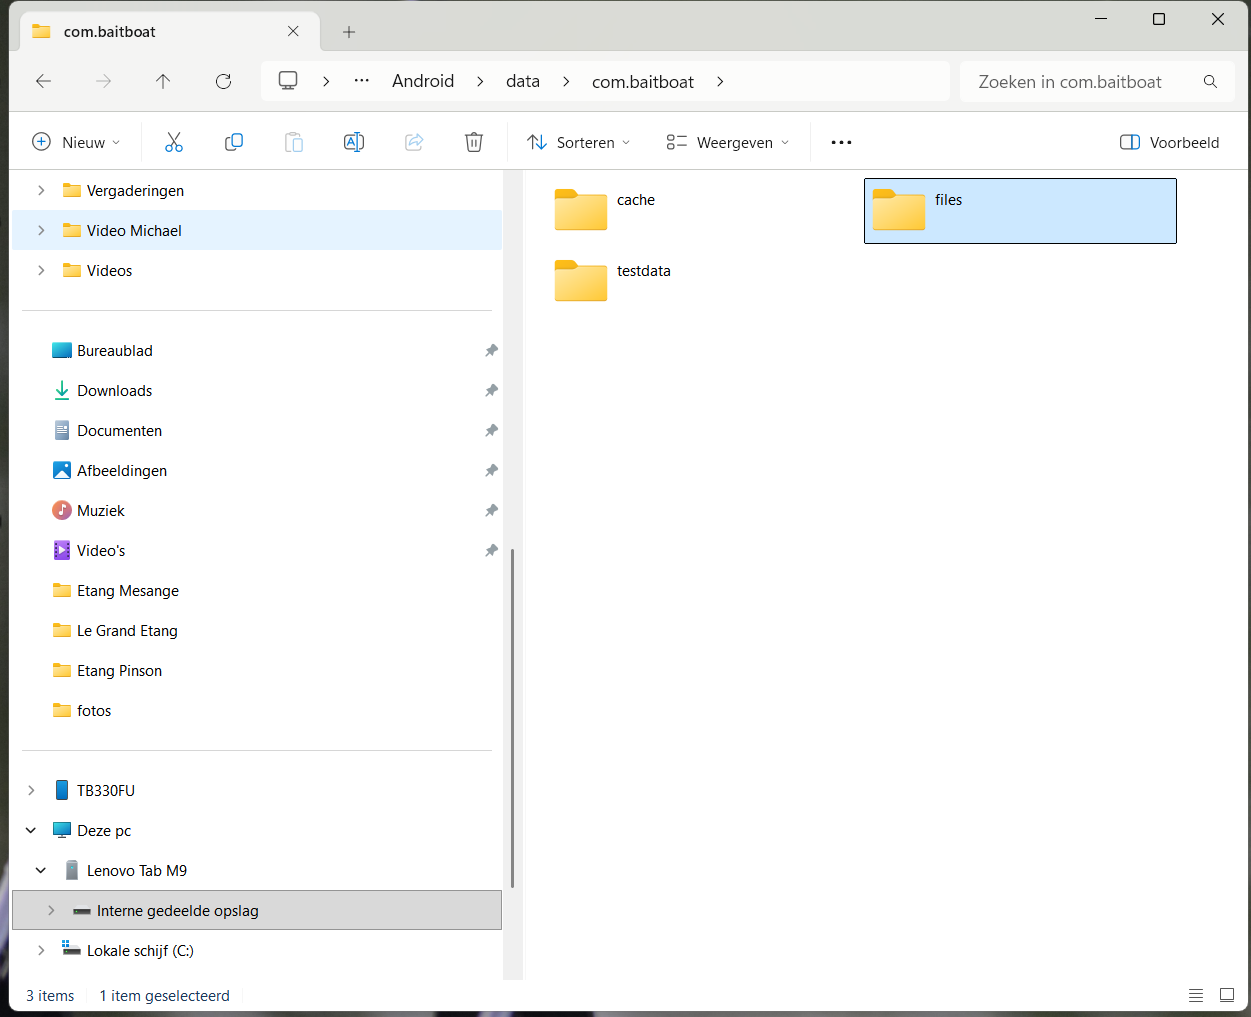The image size is (1251, 1017).
Task: Click the Cut scissors icon
Action: pyautogui.click(x=174, y=142)
